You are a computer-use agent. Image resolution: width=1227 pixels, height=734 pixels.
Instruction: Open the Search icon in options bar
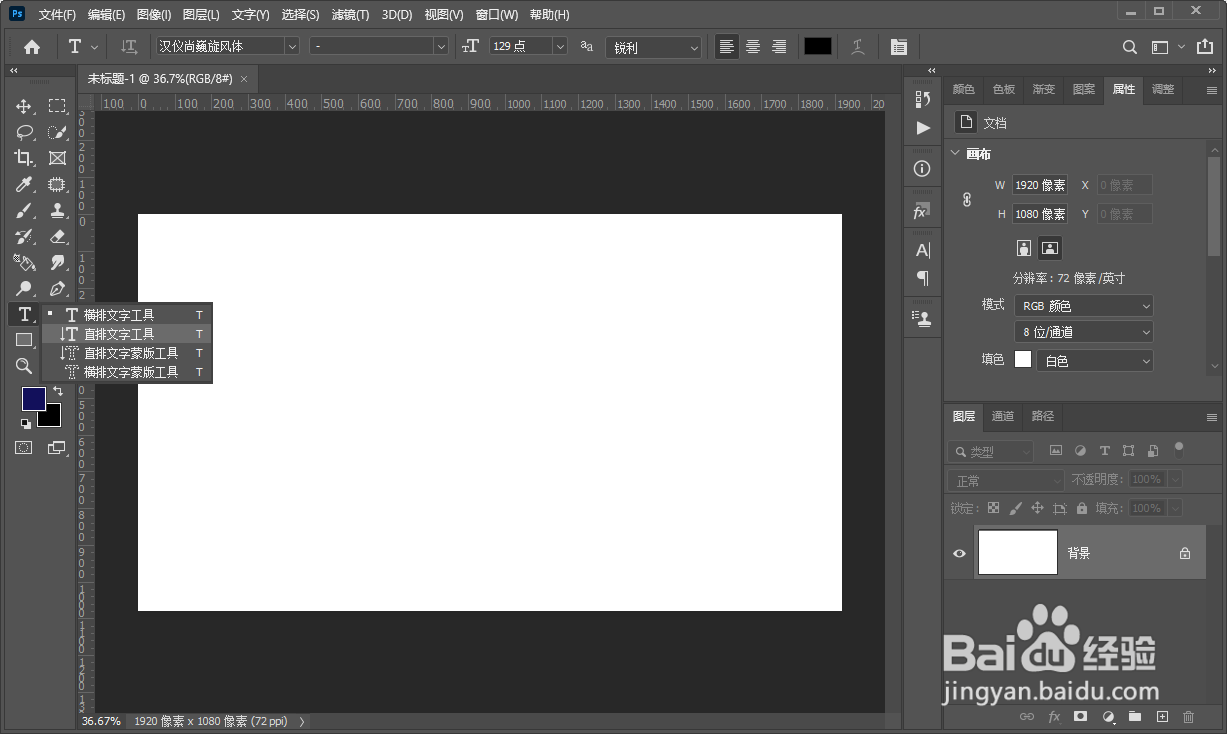[x=1130, y=46]
